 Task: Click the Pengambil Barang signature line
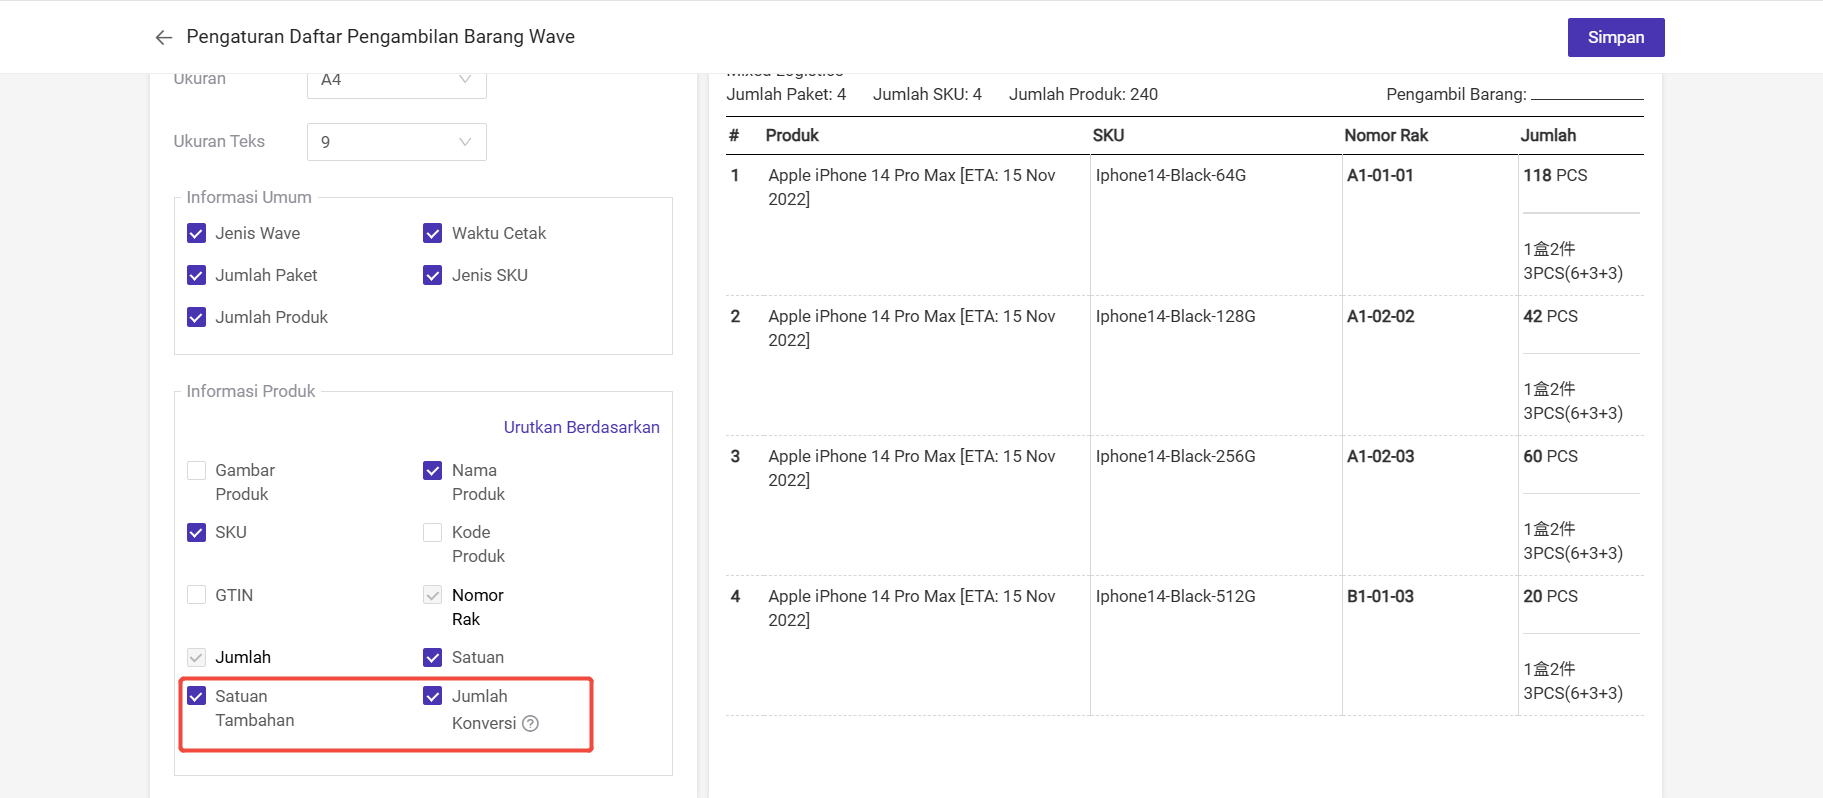[1587, 98]
